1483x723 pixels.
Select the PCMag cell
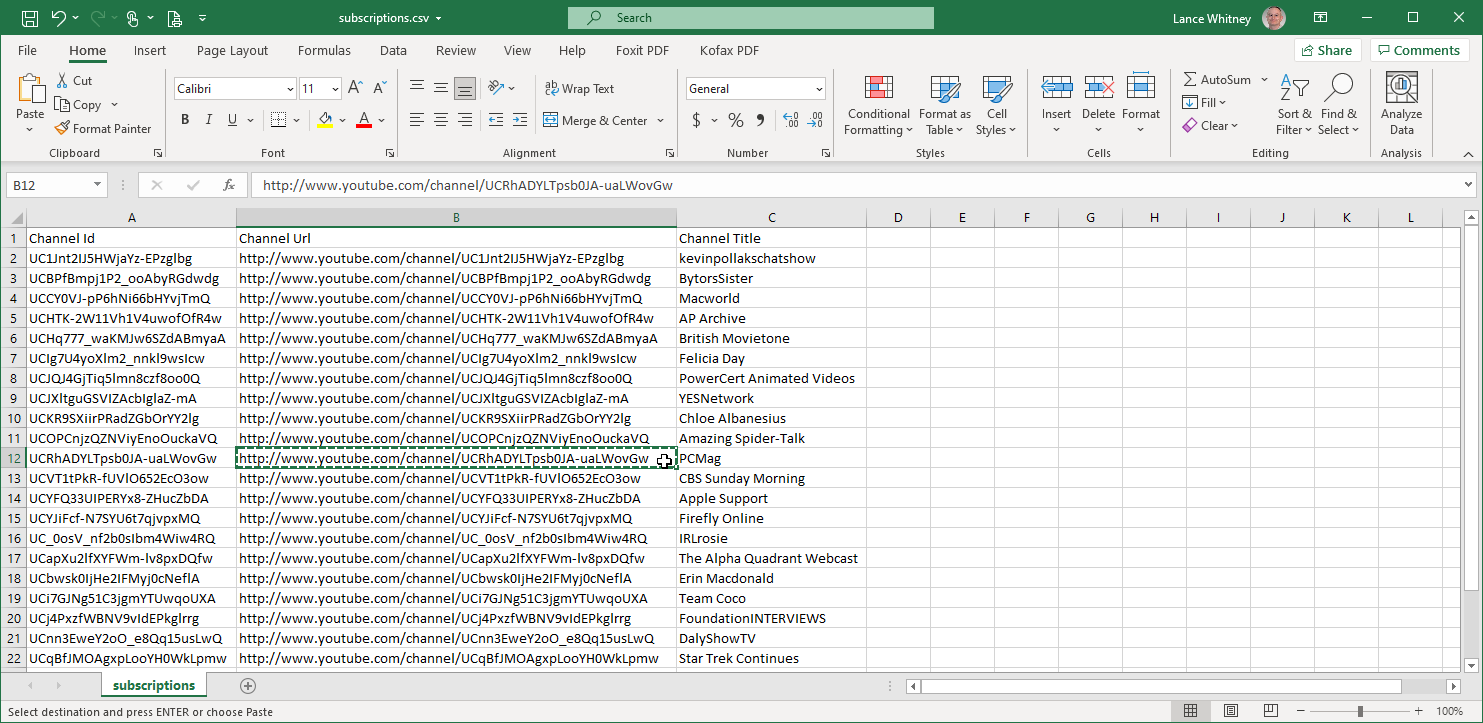[x=771, y=458]
